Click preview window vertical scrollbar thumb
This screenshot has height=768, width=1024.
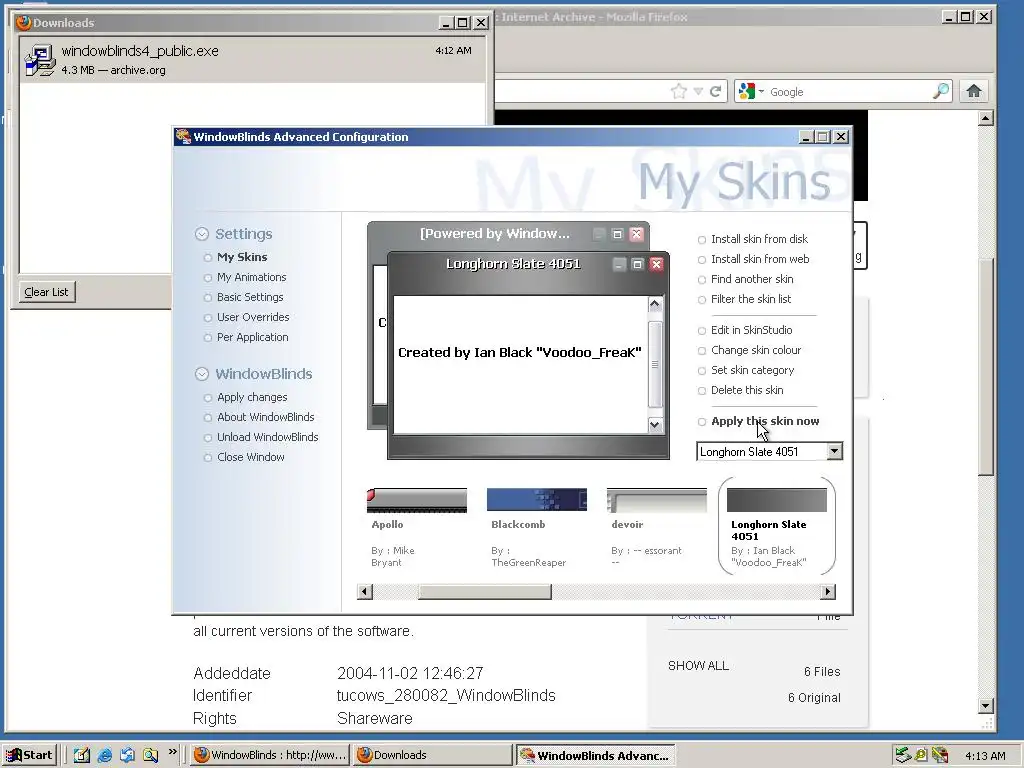(x=655, y=364)
